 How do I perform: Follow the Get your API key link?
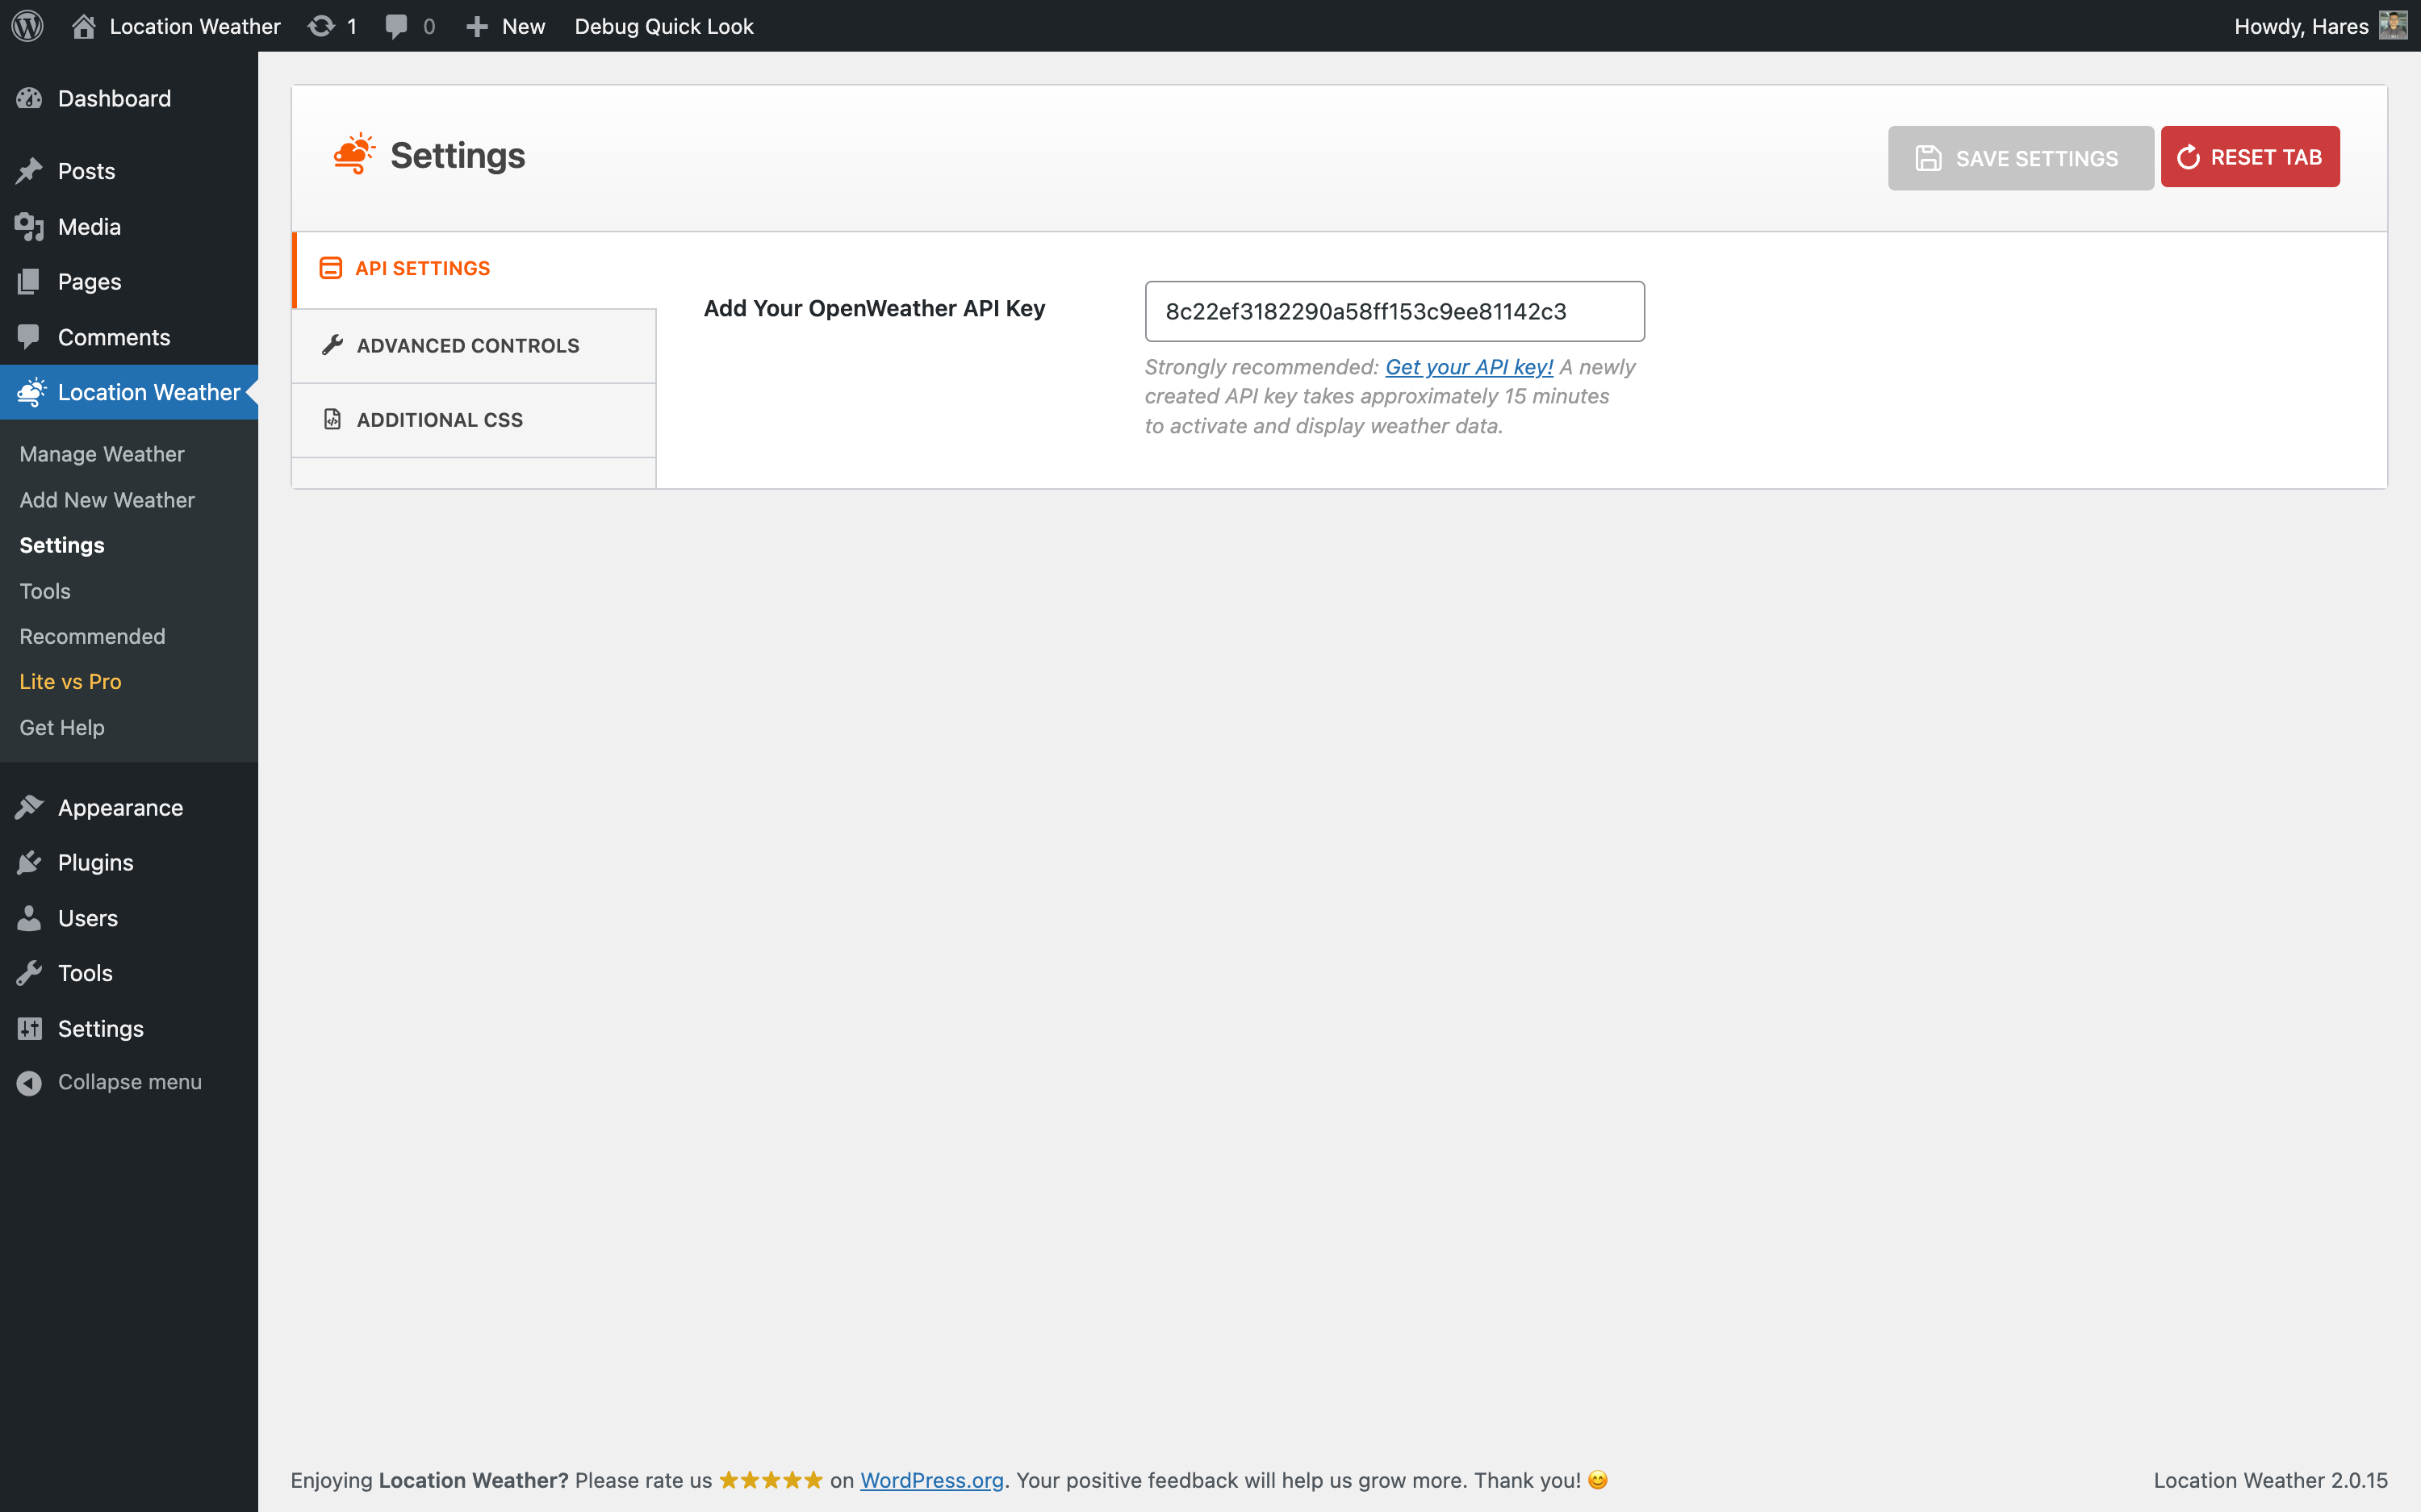pyautogui.click(x=1468, y=367)
